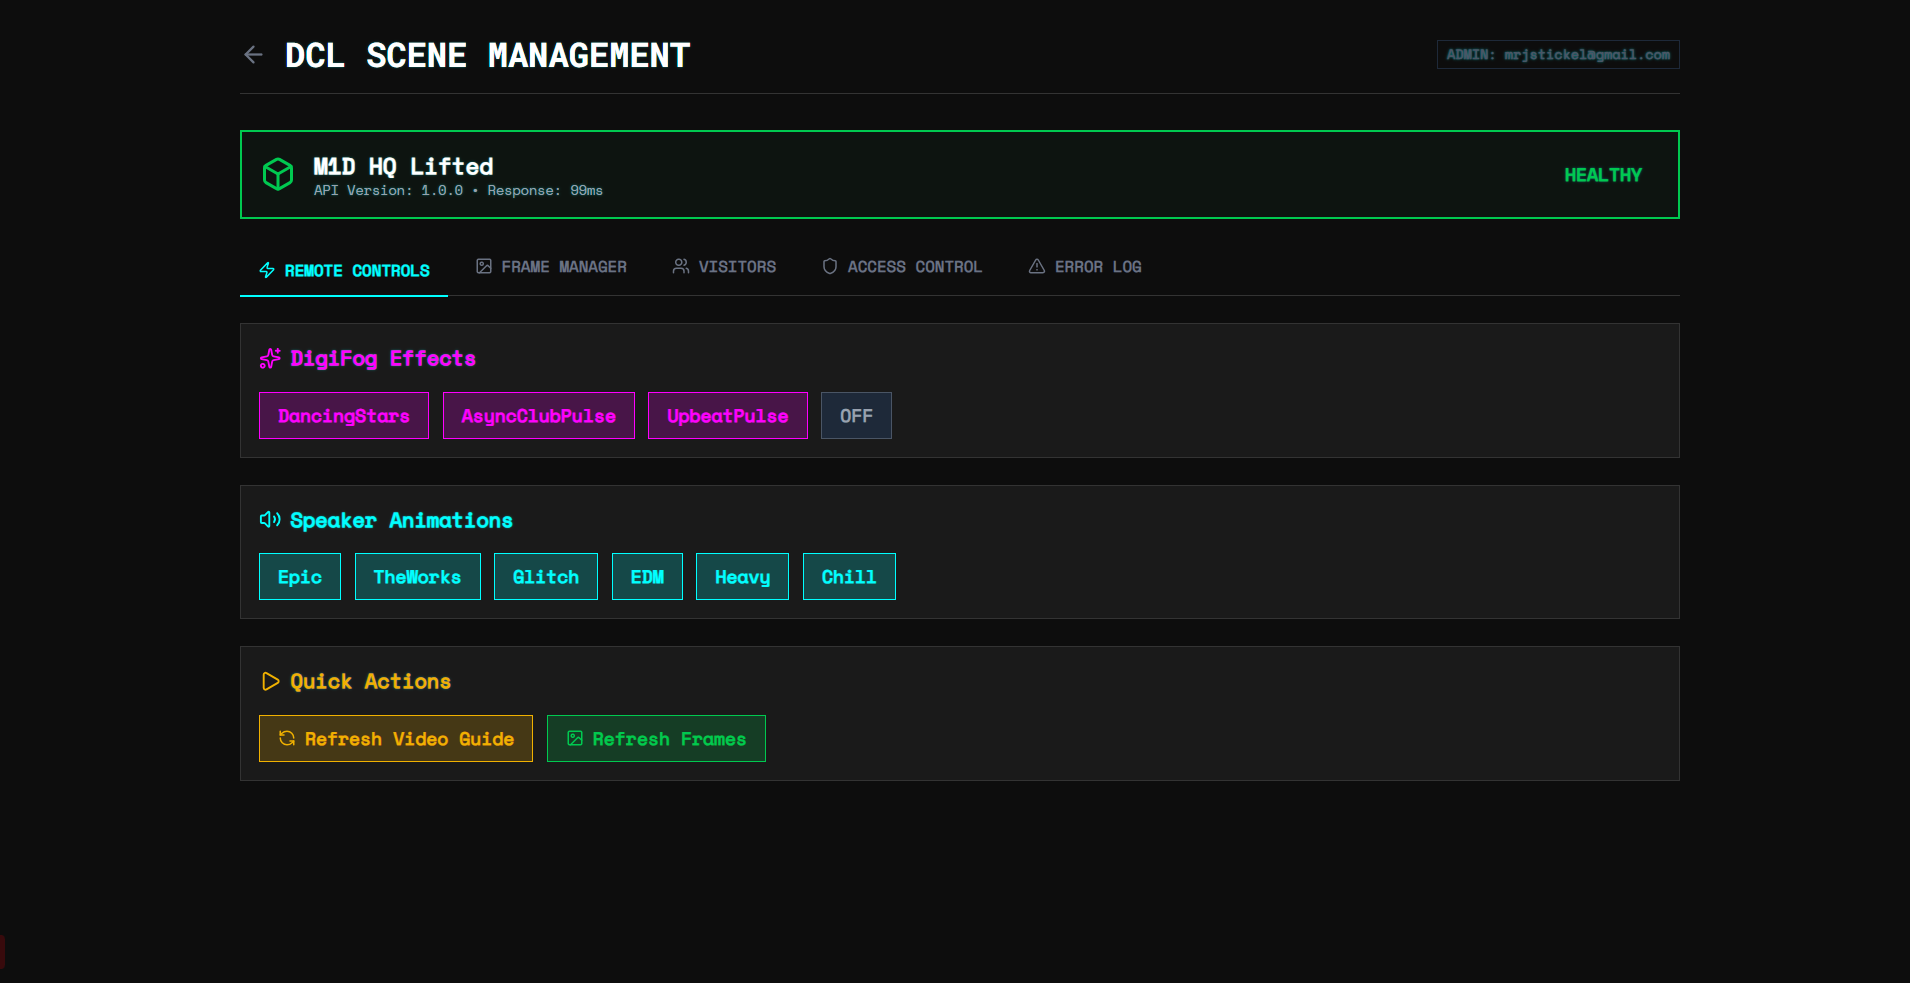This screenshot has height=983, width=1910.
Task: Click the green cube scene icon
Action: 278,174
